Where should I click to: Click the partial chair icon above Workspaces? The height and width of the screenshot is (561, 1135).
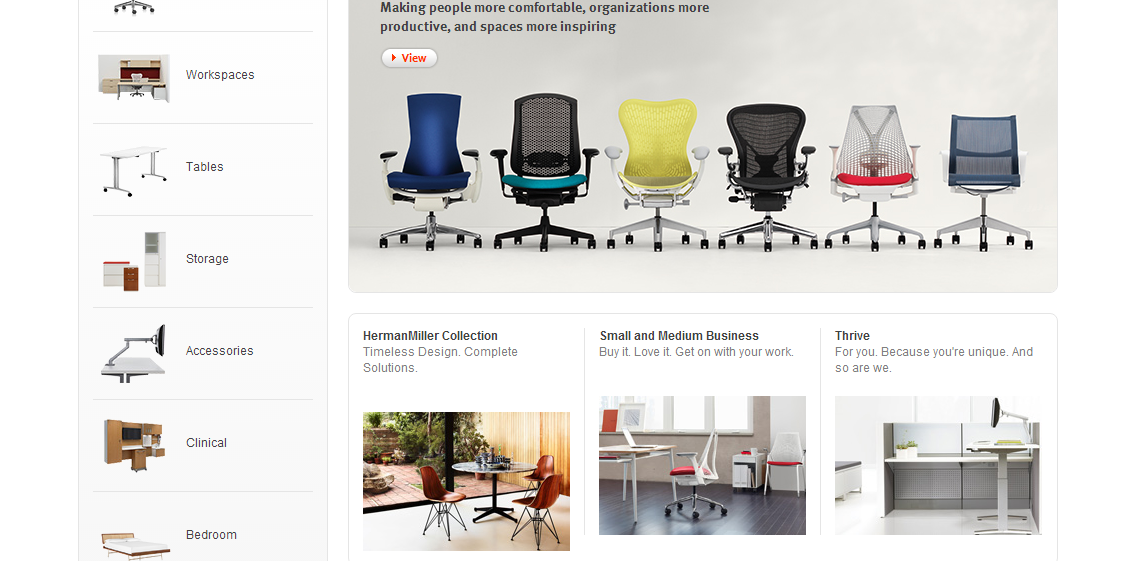pos(134,7)
